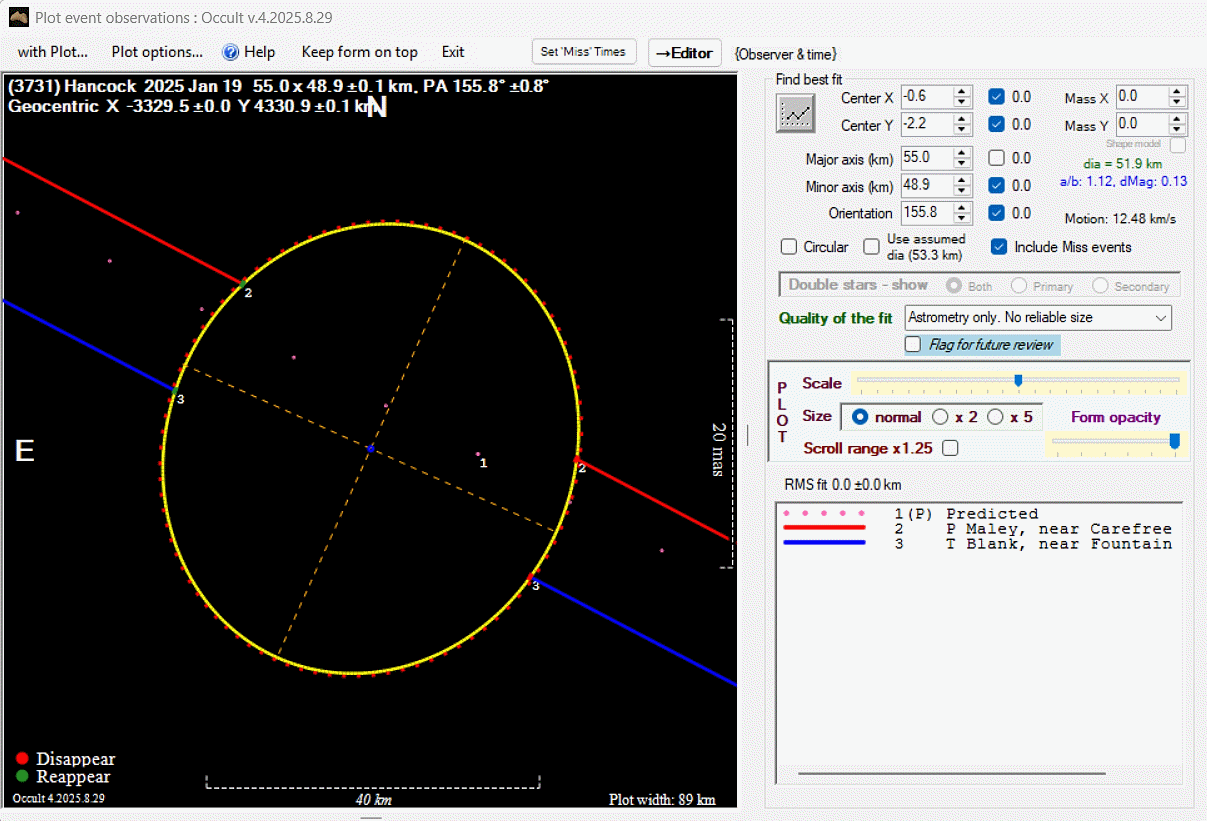Click the {Observer & time} label
Viewport: 1207px width, 821px height.
(785, 54)
